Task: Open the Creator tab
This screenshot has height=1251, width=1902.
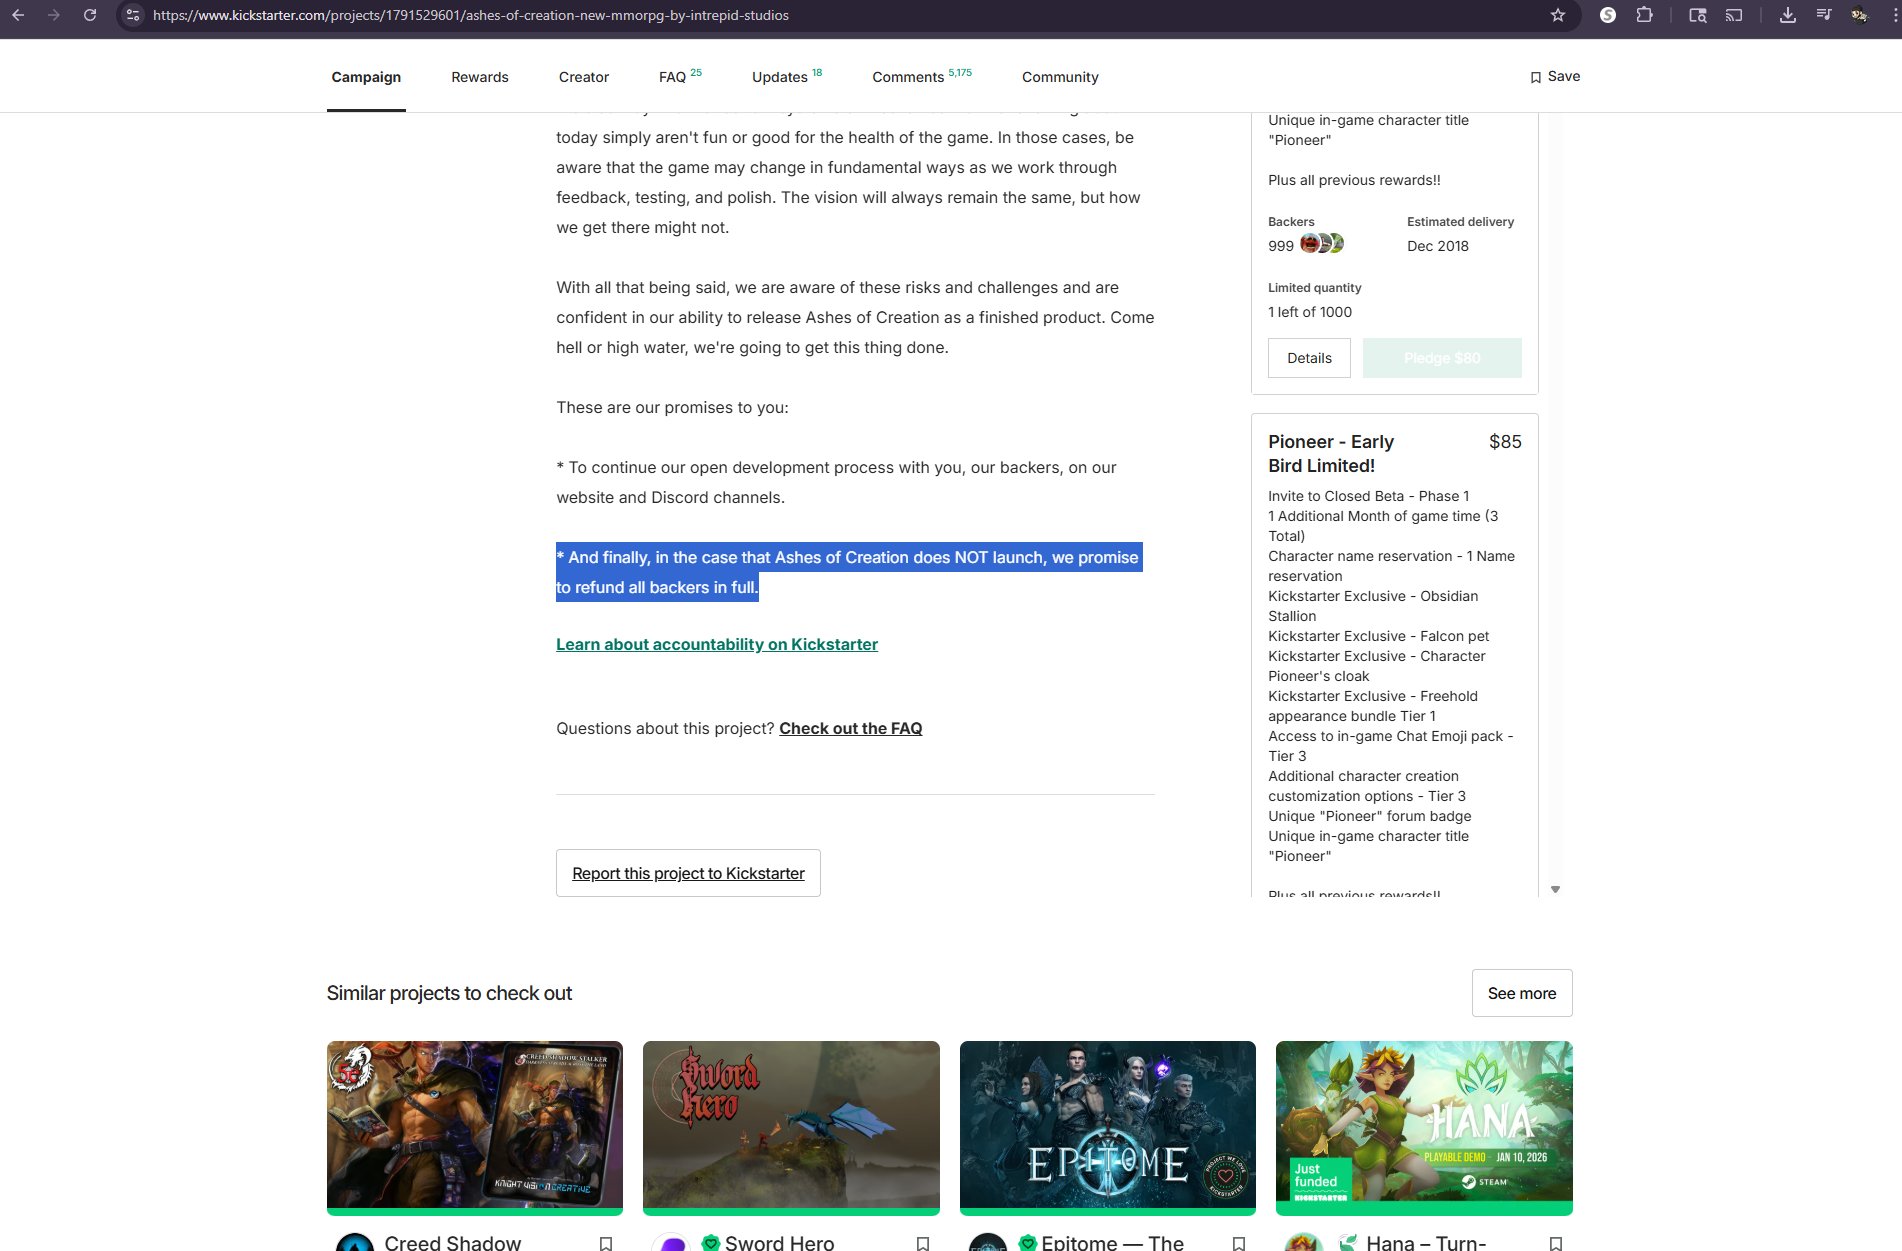Action: [584, 77]
